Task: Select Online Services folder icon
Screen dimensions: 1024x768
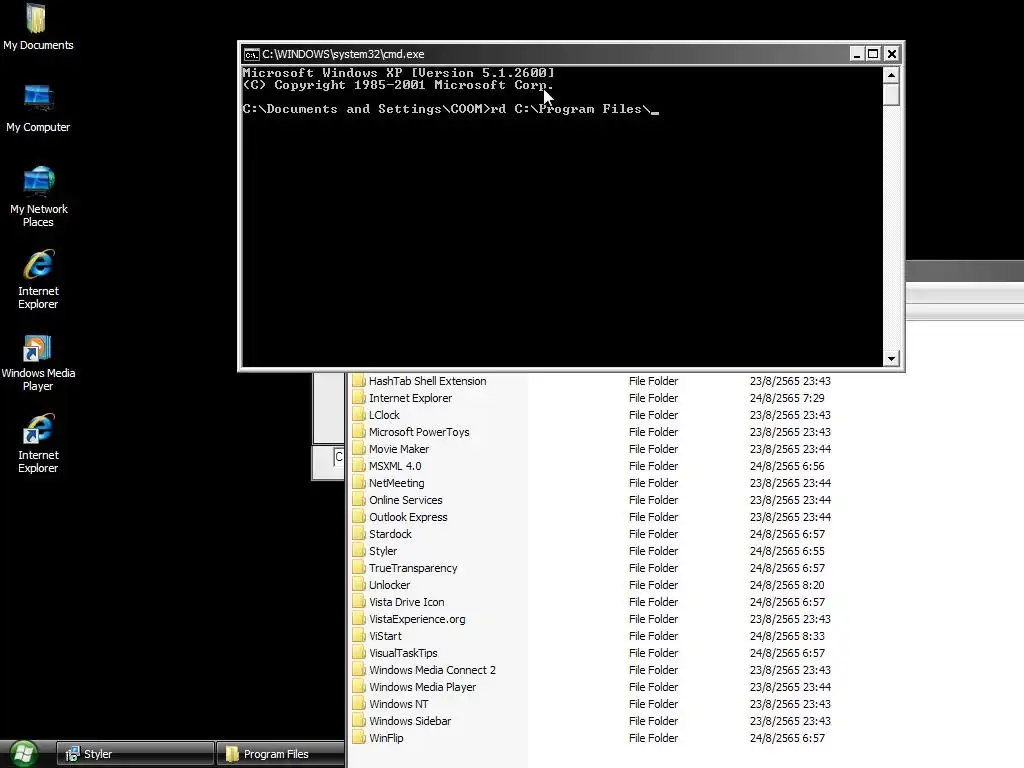Action: click(x=359, y=500)
